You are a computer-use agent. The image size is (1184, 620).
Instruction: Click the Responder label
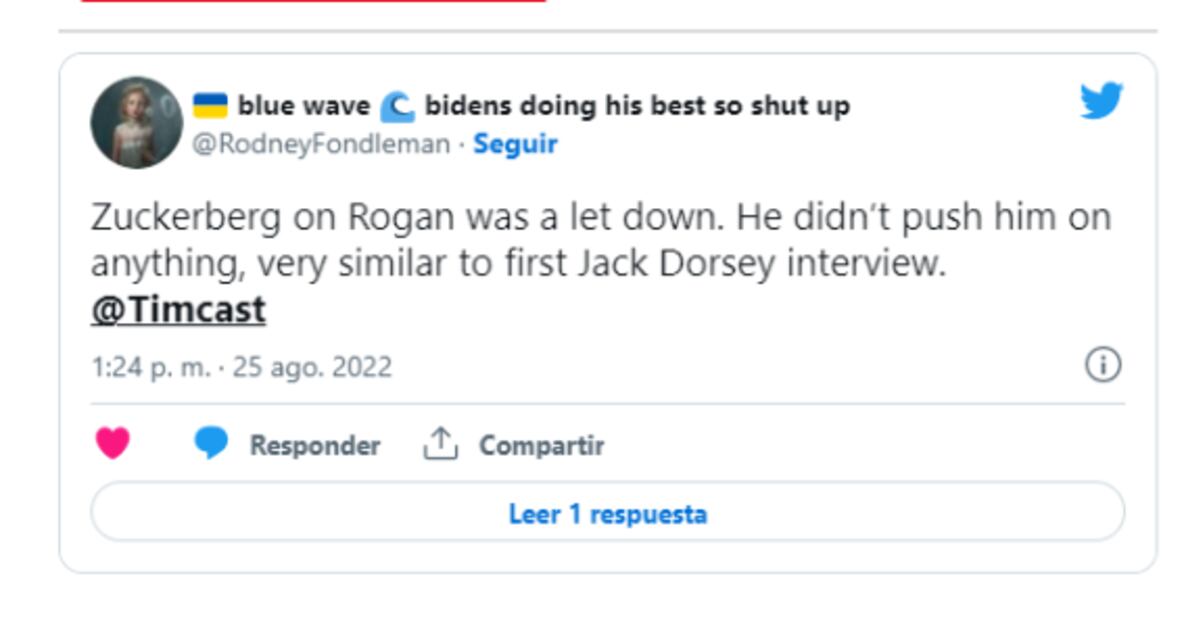point(314,445)
